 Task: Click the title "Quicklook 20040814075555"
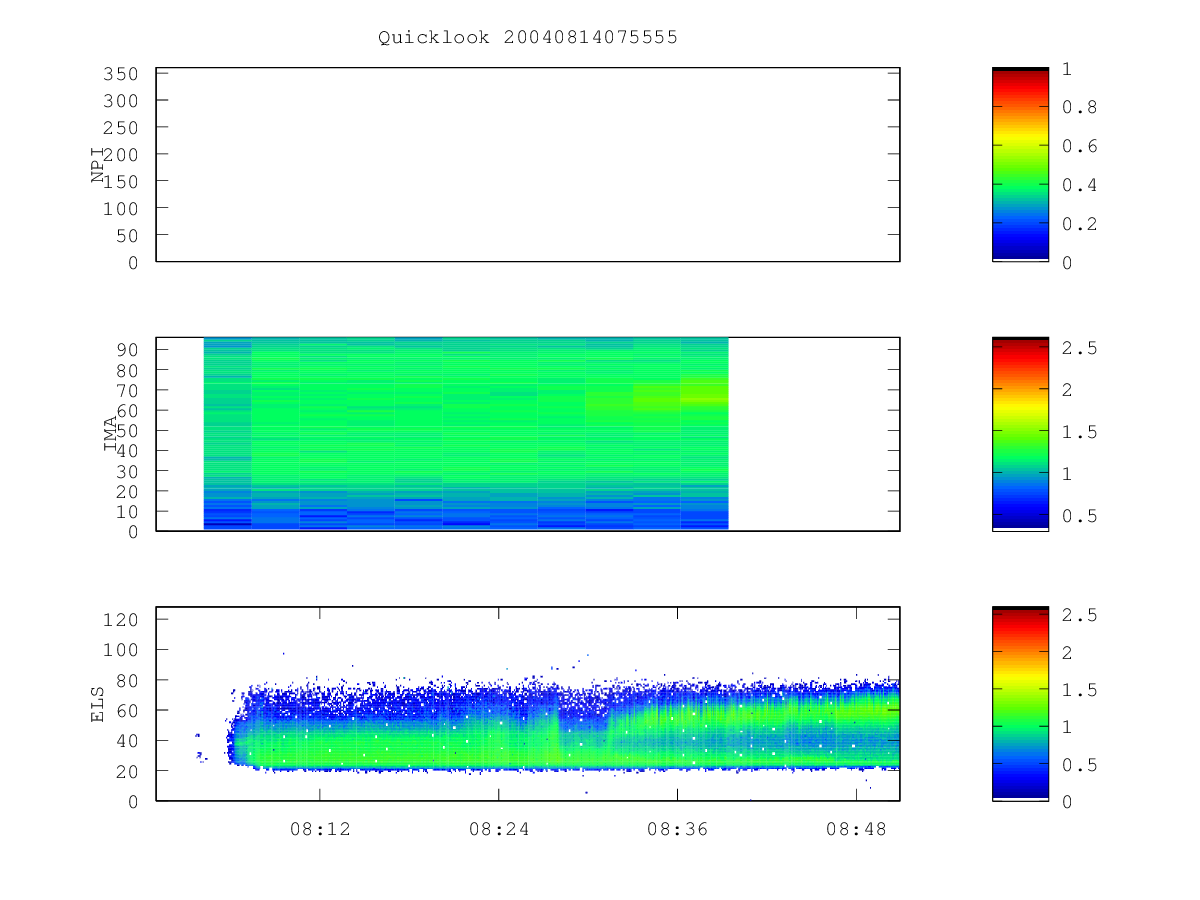pos(528,37)
